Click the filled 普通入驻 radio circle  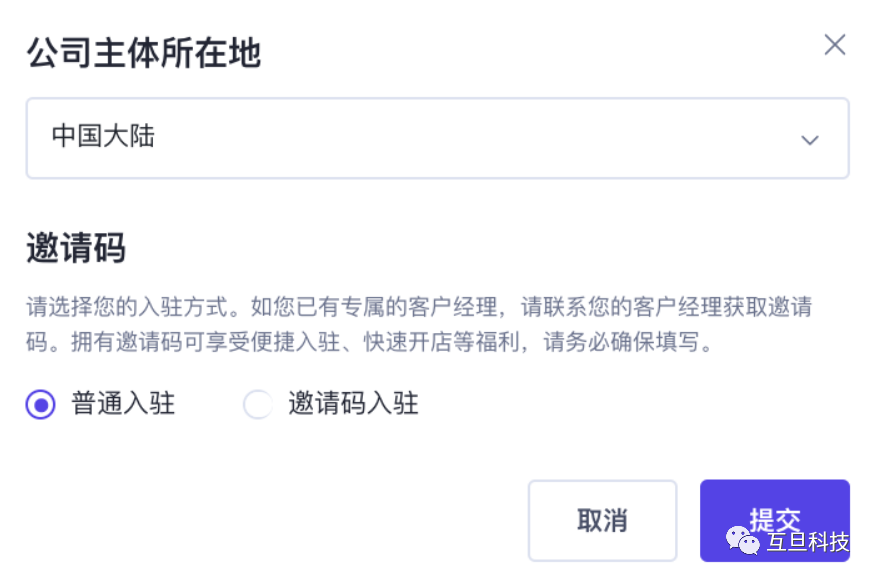click(40, 404)
